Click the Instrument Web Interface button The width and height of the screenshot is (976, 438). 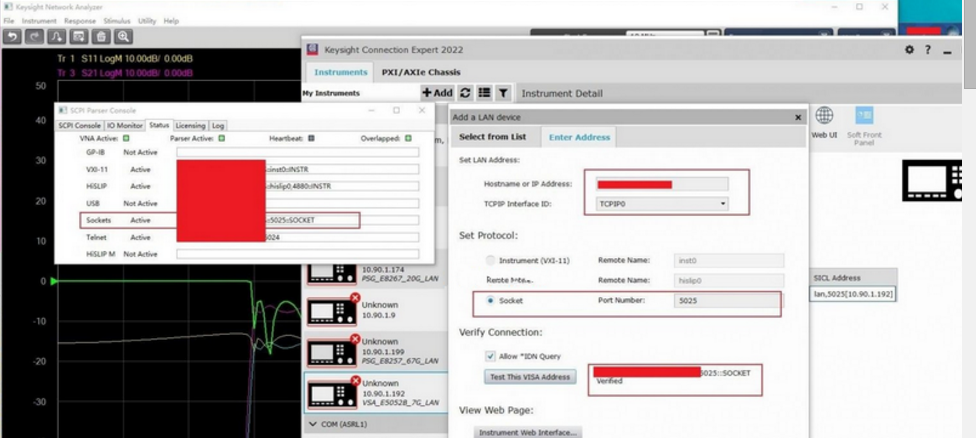coord(528,432)
